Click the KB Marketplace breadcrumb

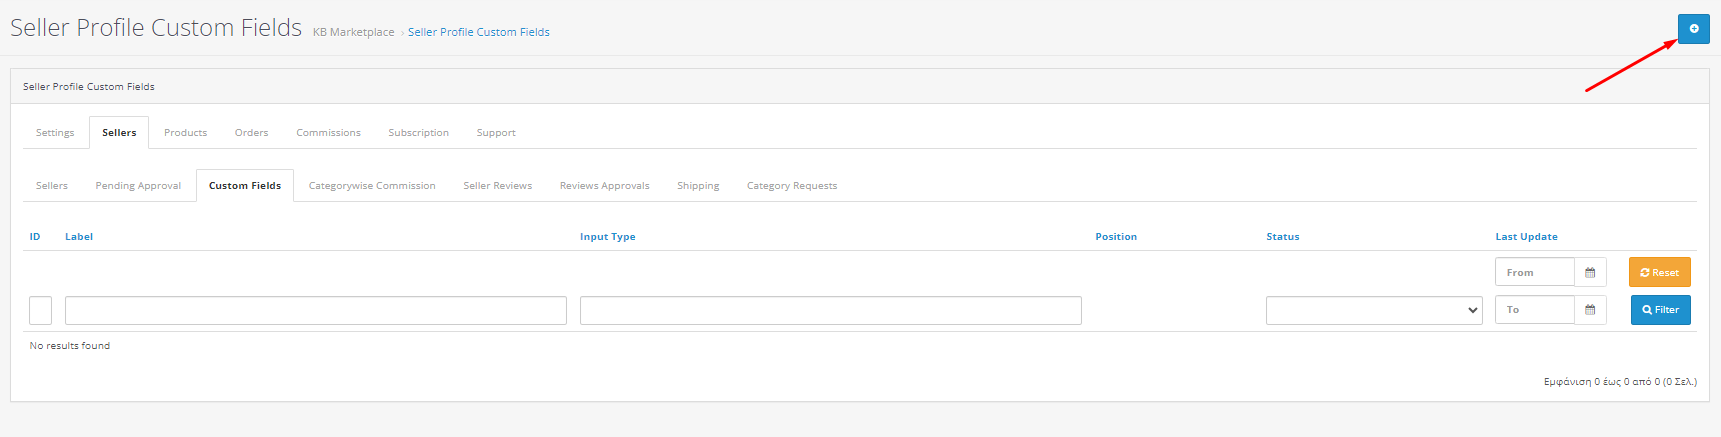tap(353, 32)
